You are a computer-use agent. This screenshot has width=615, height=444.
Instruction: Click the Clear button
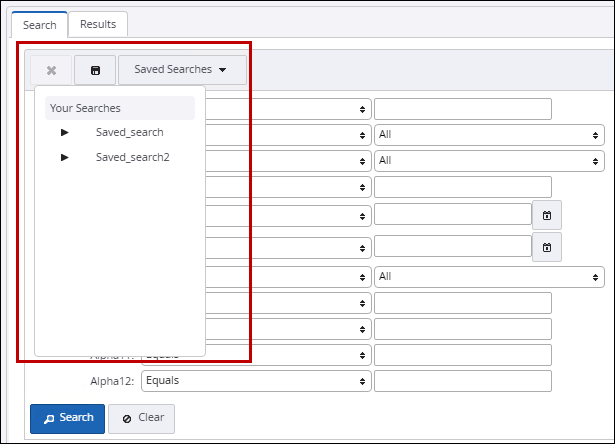pos(141,418)
